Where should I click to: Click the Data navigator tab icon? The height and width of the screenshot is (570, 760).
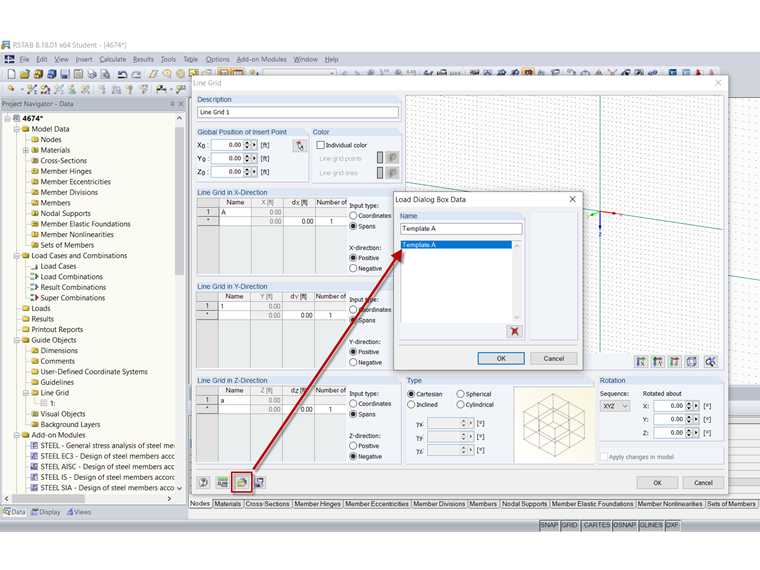click(x=7, y=512)
